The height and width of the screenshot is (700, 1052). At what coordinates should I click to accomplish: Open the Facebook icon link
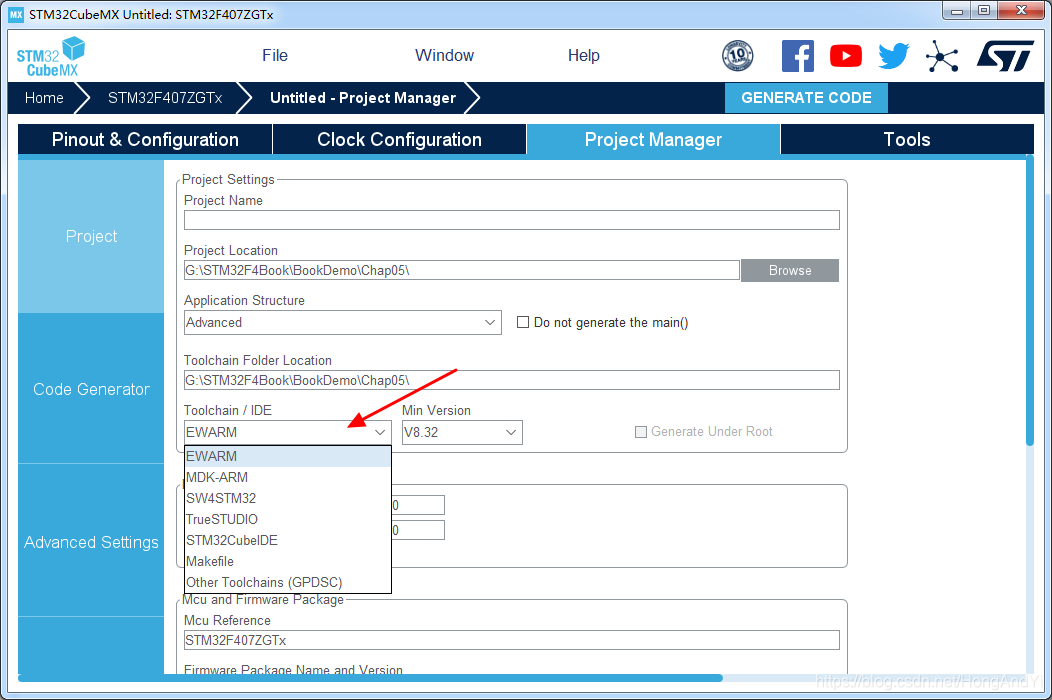coord(798,56)
